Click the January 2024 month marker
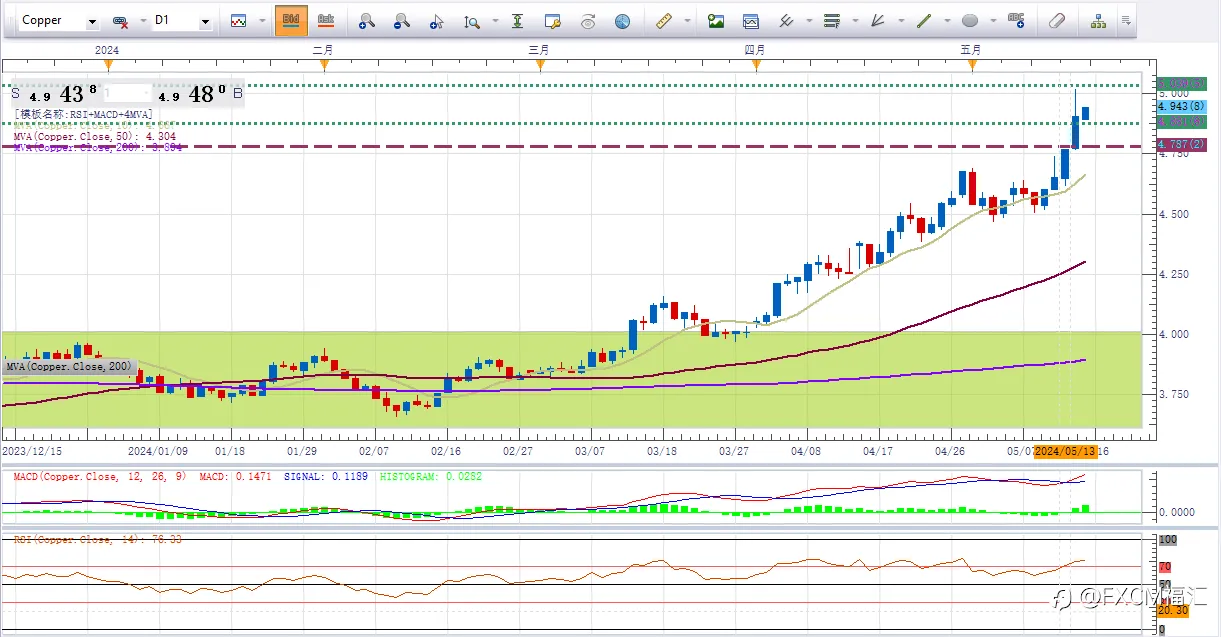This screenshot has height=637, width=1221. 108,51
